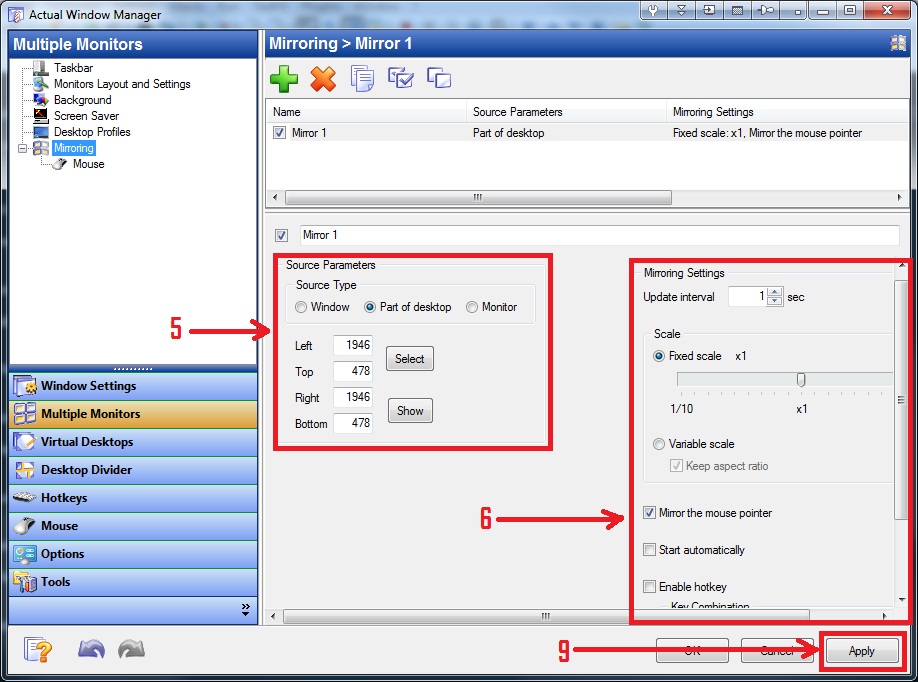Click the Source Parameters column header

pos(566,112)
